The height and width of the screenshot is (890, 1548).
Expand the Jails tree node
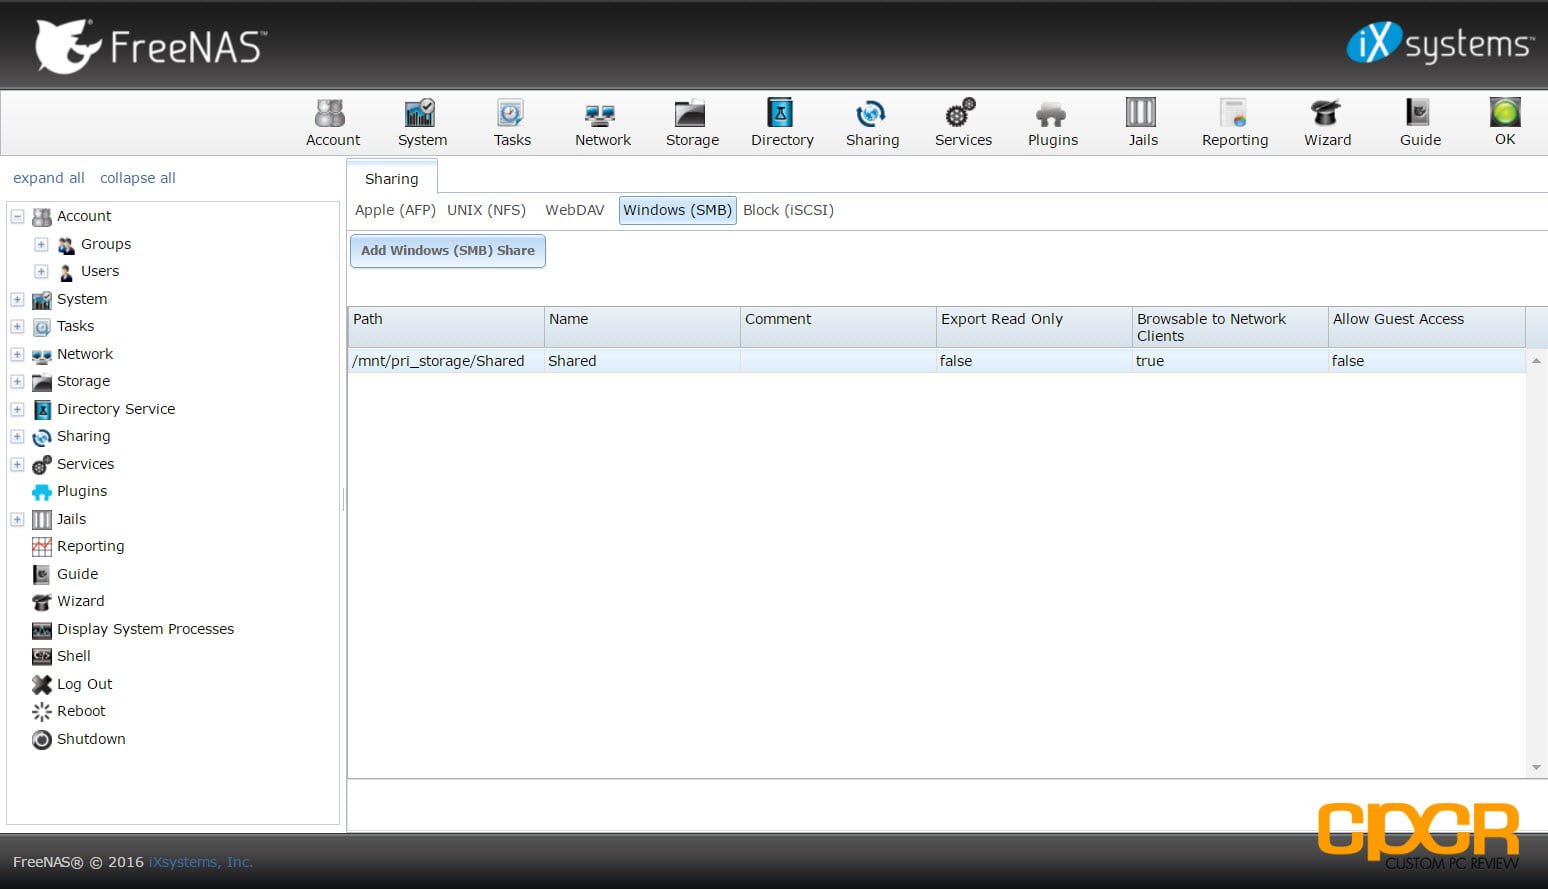pyautogui.click(x=17, y=519)
